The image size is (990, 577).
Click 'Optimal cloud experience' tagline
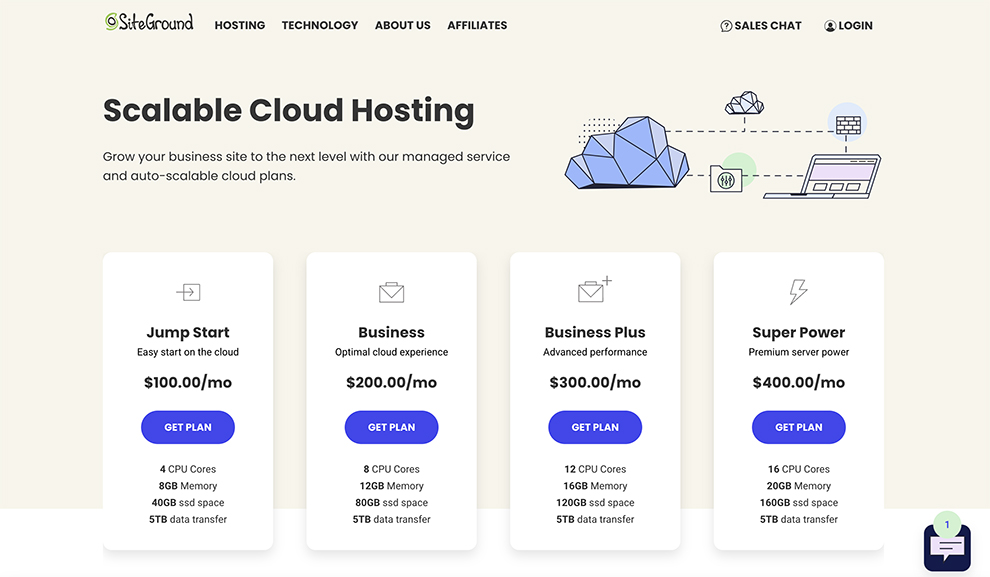391,352
